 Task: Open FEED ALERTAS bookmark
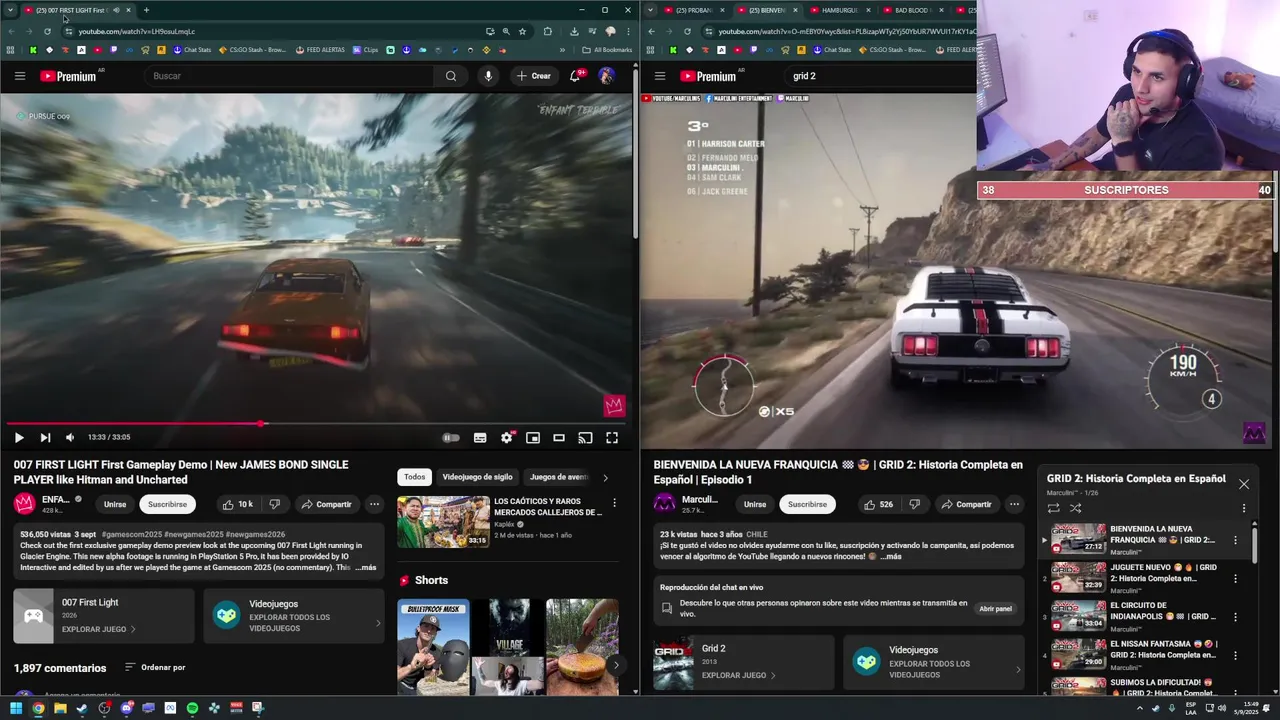(x=321, y=50)
